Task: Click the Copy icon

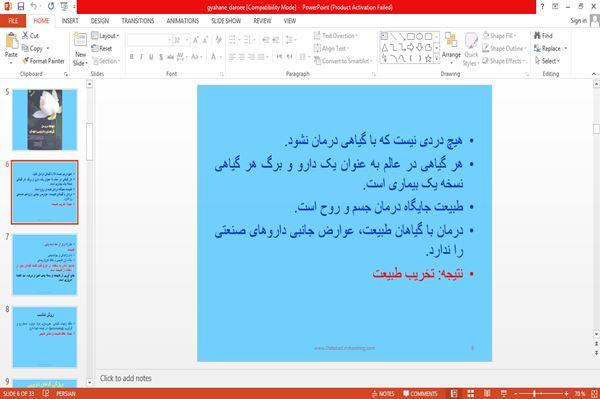Action: pos(25,48)
